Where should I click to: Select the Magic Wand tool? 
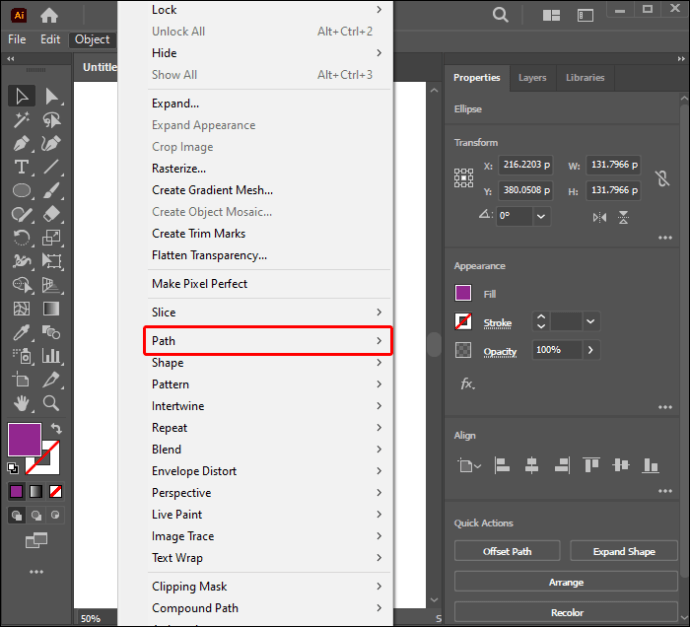(22, 120)
